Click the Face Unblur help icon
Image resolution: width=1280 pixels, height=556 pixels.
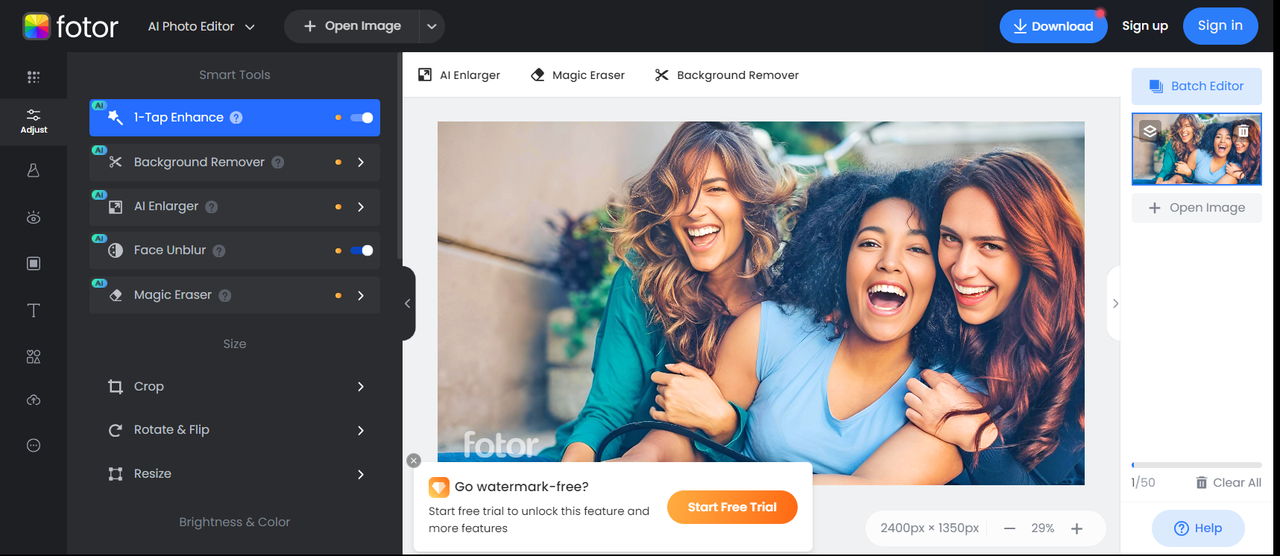(x=218, y=250)
